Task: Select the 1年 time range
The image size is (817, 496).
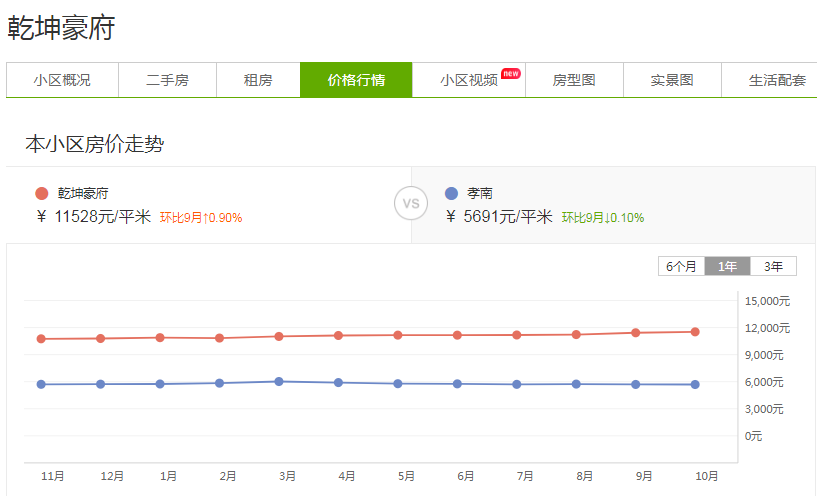Action: coord(727,266)
